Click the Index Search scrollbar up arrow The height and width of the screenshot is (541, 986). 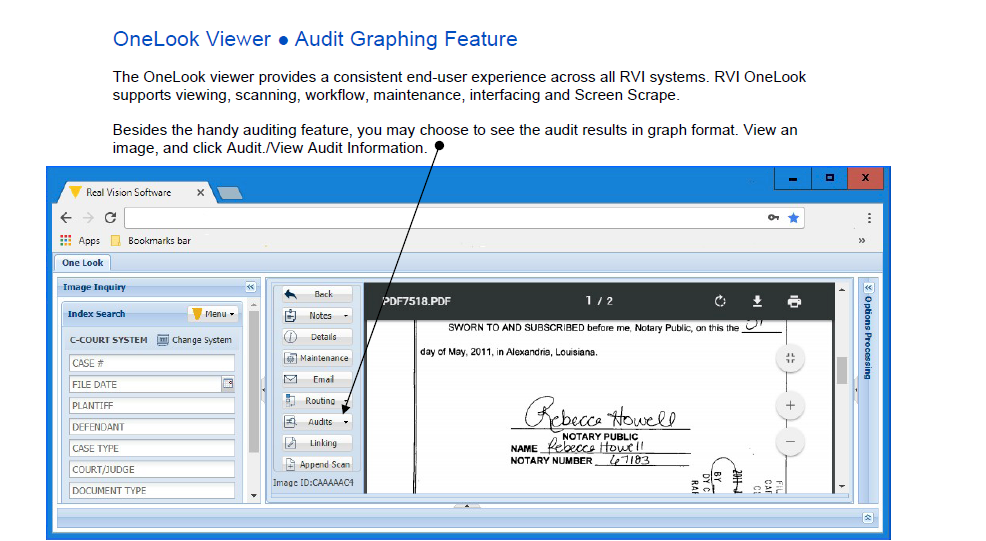[253, 305]
